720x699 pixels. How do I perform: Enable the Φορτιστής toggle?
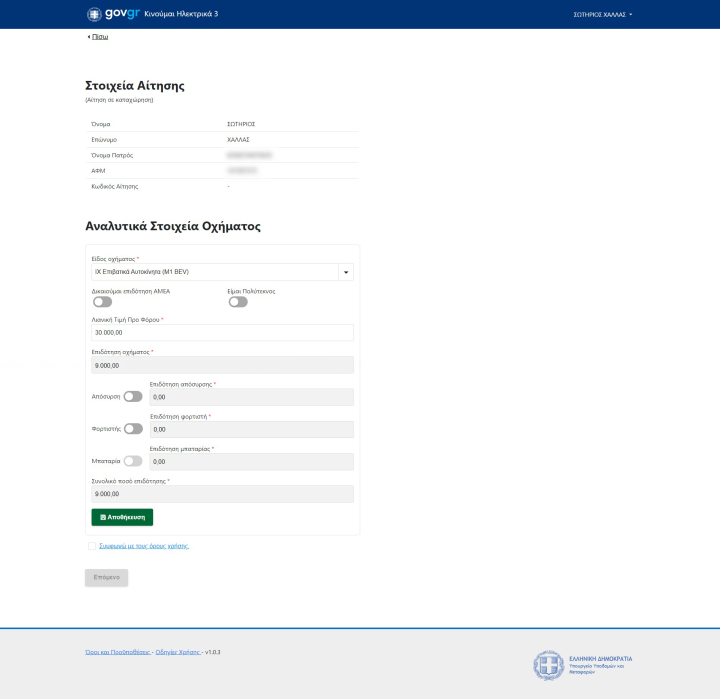[133, 428]
